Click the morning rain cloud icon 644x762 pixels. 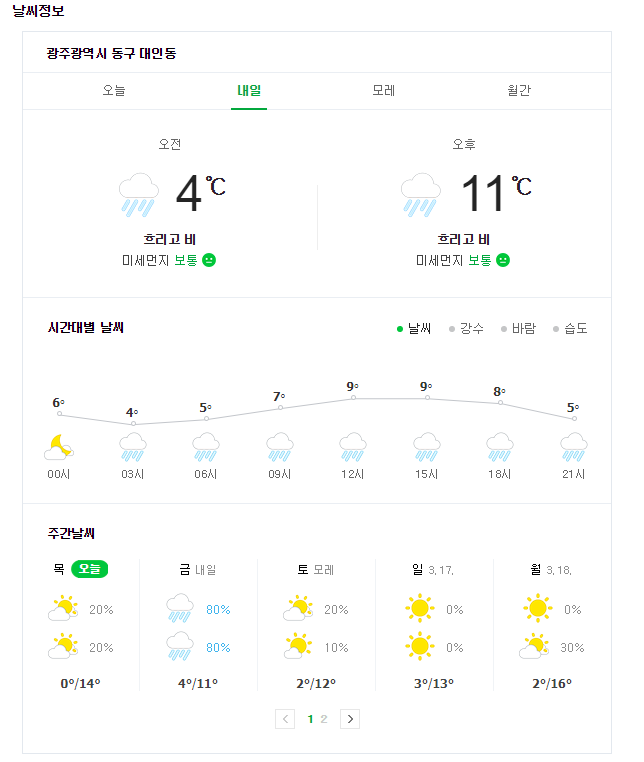pyautogui.click(x=138, y=194)
